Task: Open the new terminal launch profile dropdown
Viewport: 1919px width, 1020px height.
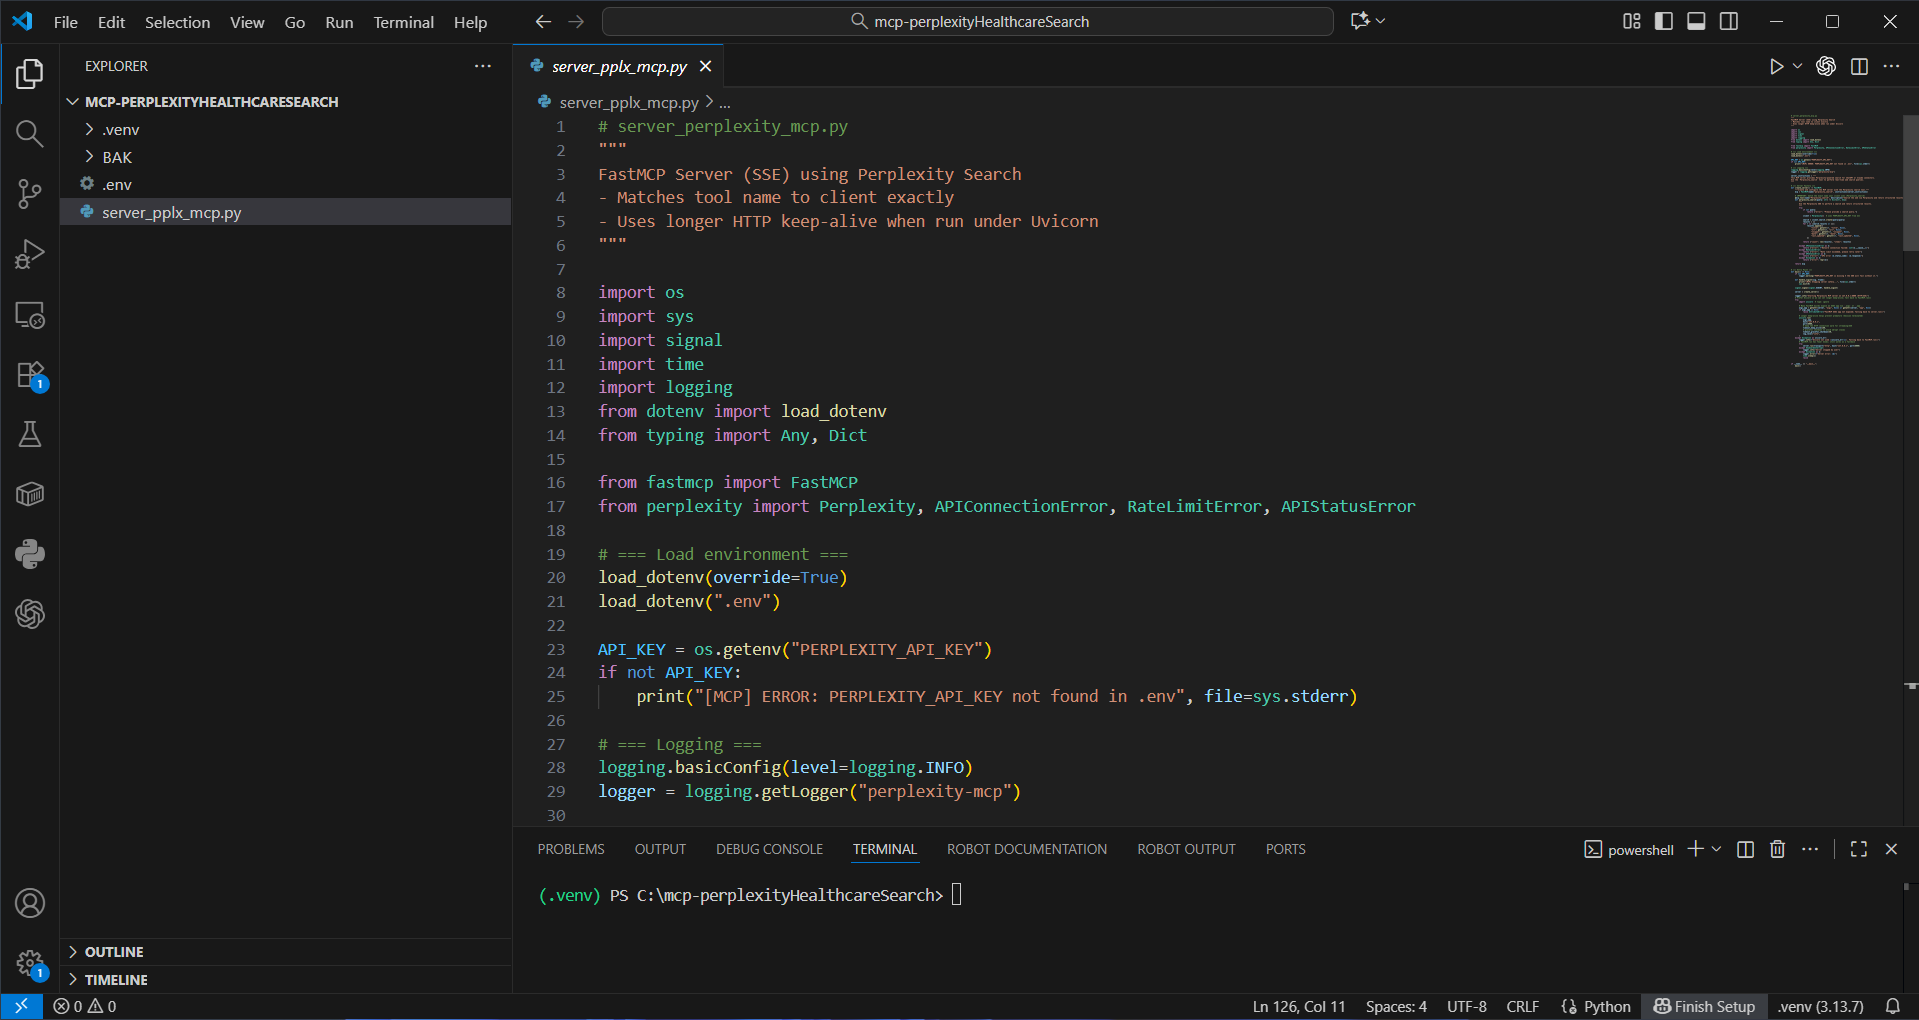Action: [1717, 849]
